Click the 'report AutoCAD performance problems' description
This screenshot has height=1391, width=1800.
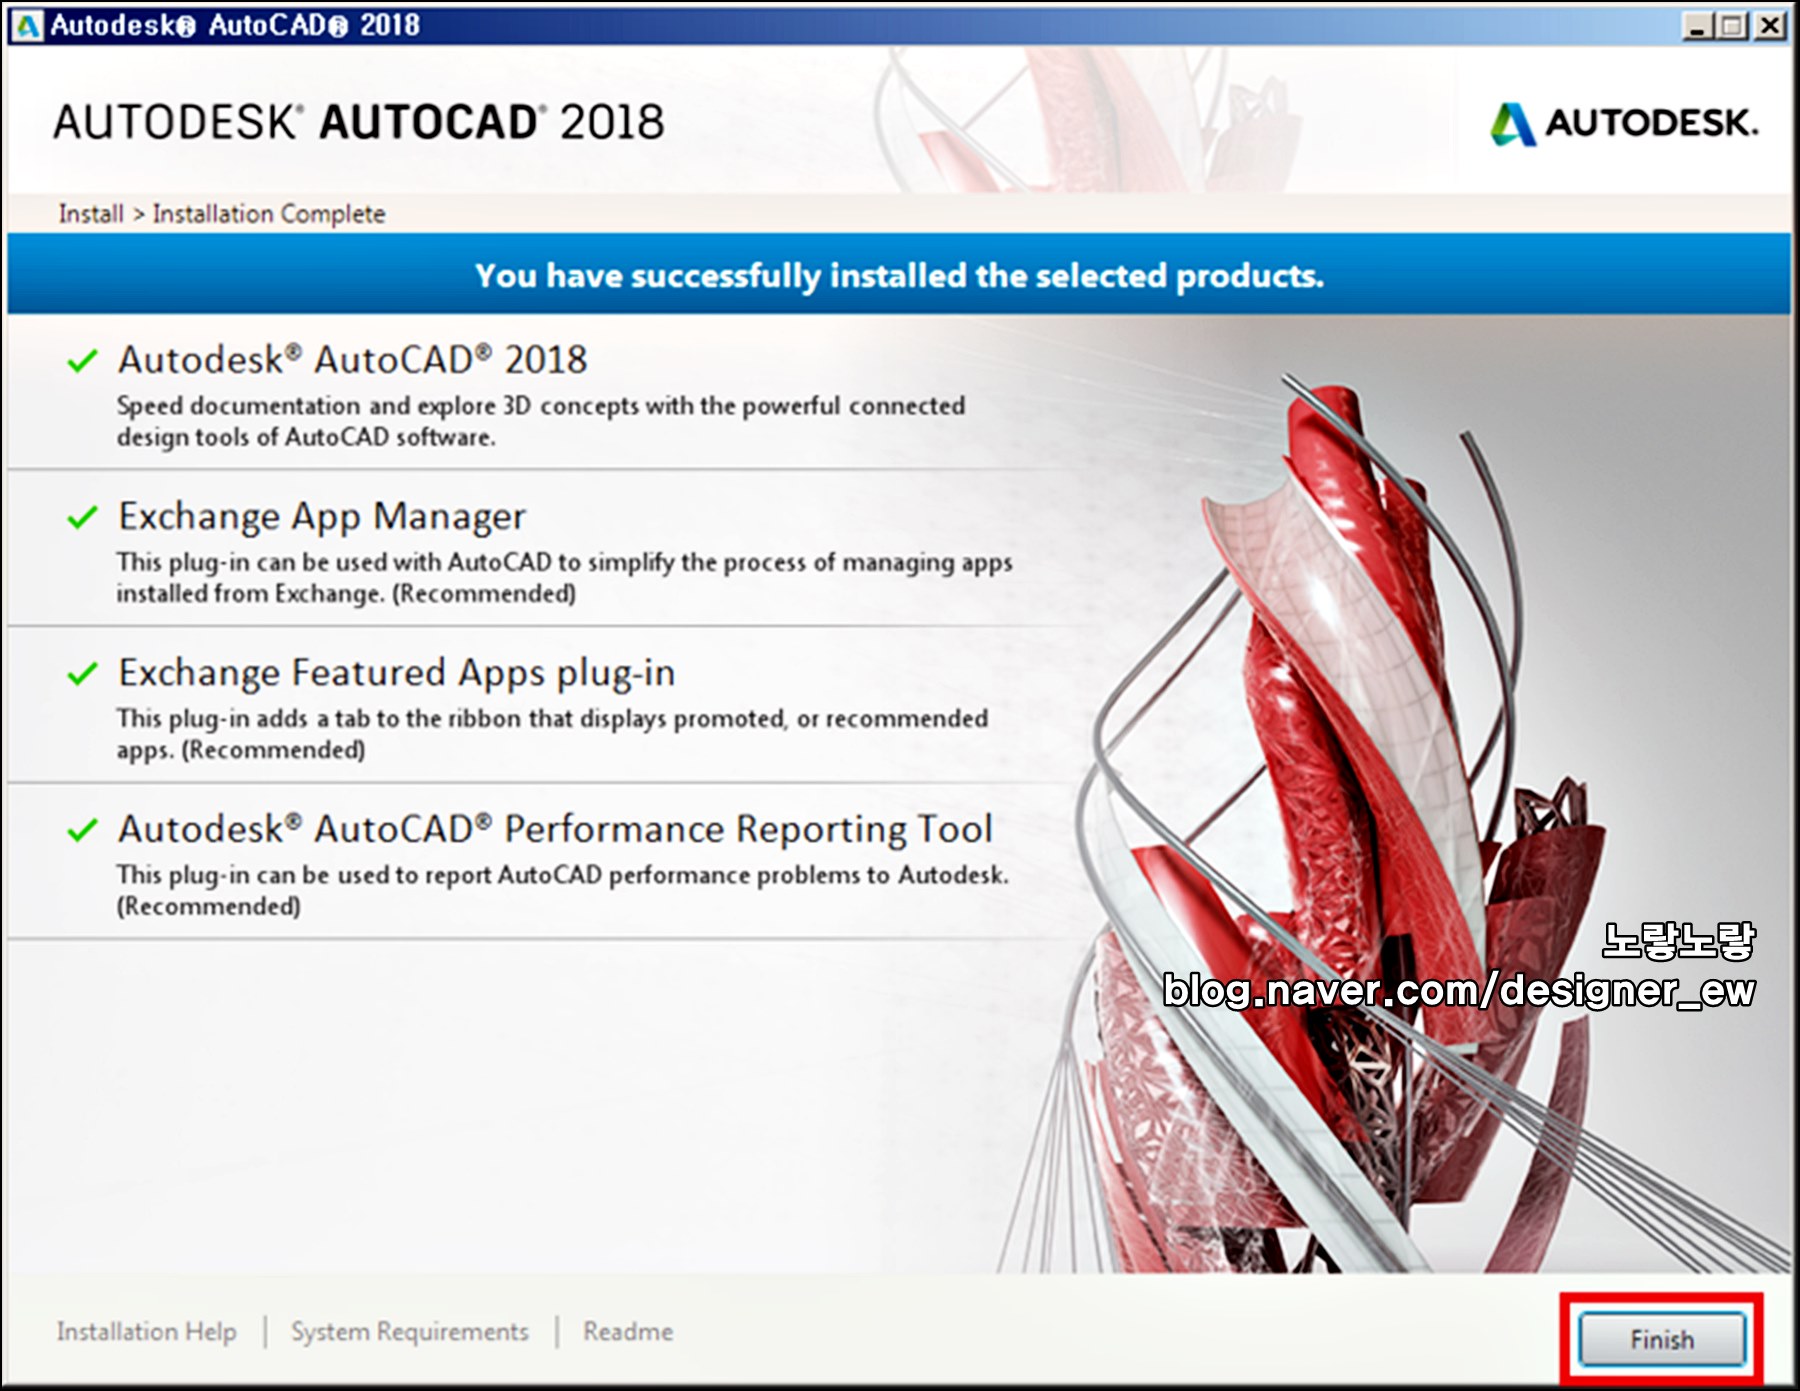point(563,890)
